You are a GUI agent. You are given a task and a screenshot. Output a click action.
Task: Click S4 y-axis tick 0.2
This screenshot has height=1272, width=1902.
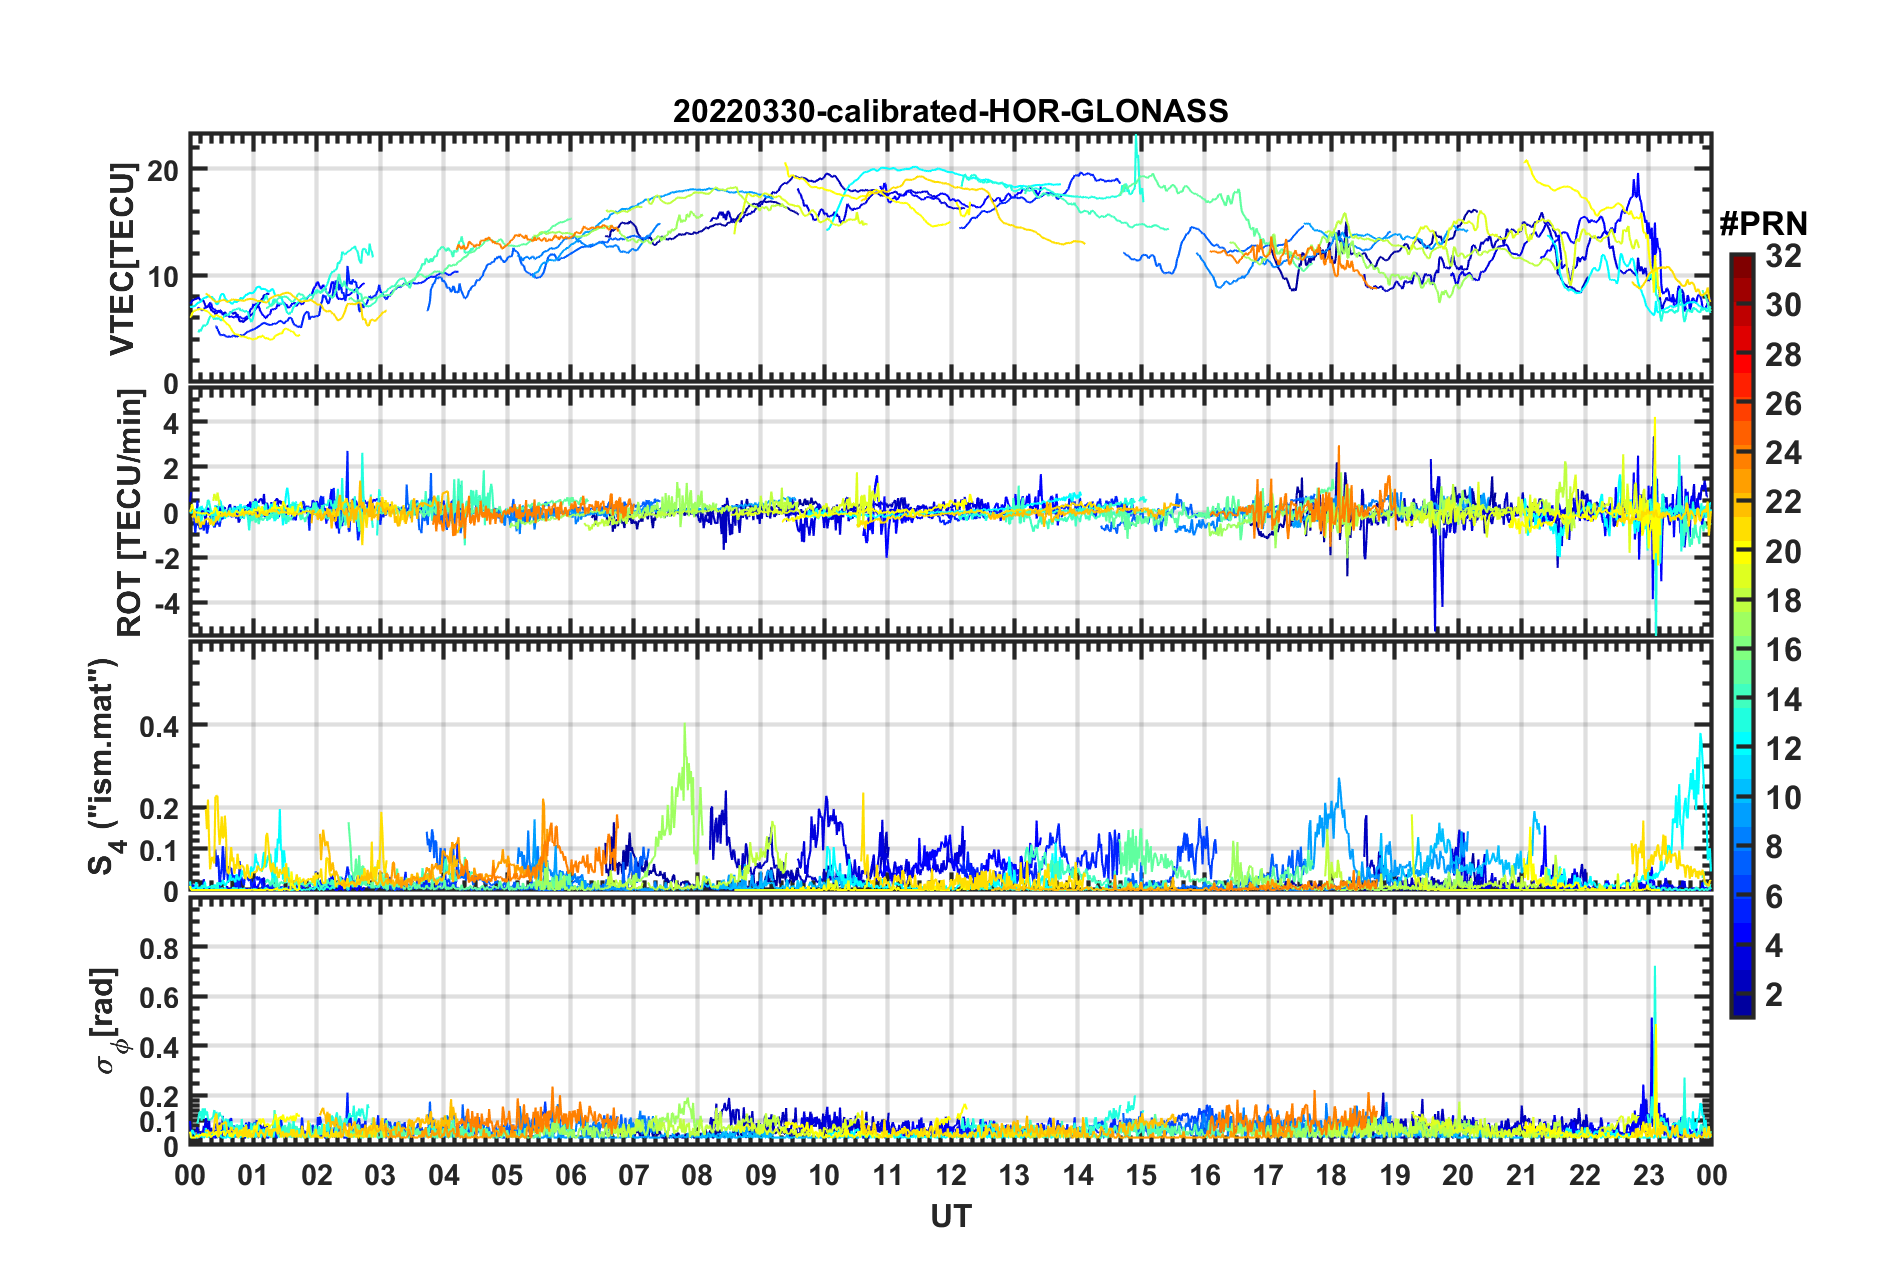(x=160, y=809)
